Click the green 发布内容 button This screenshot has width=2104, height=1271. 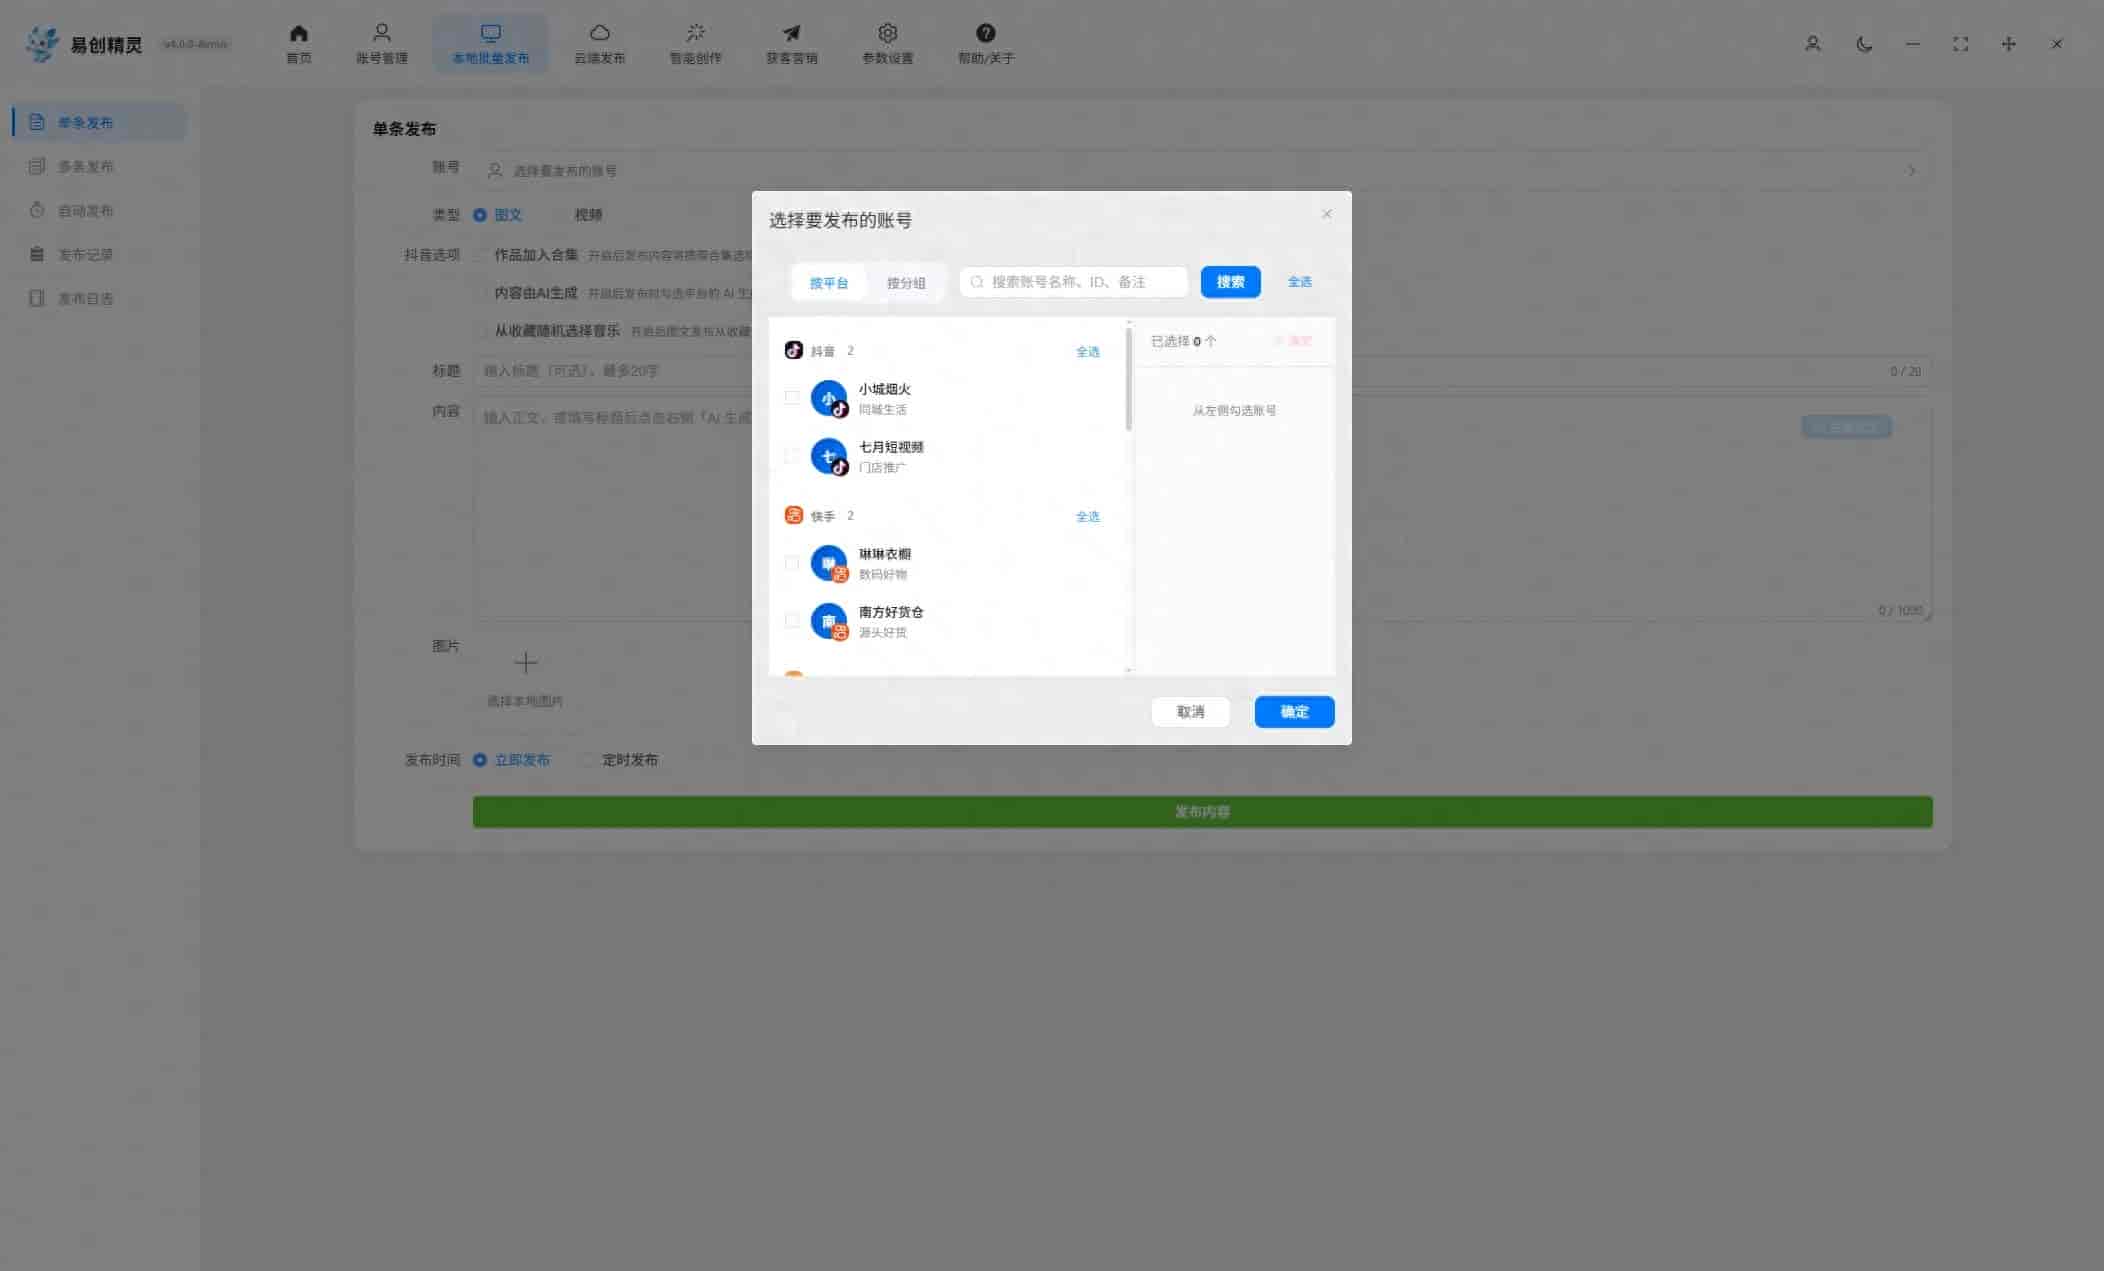point(1202,812)
